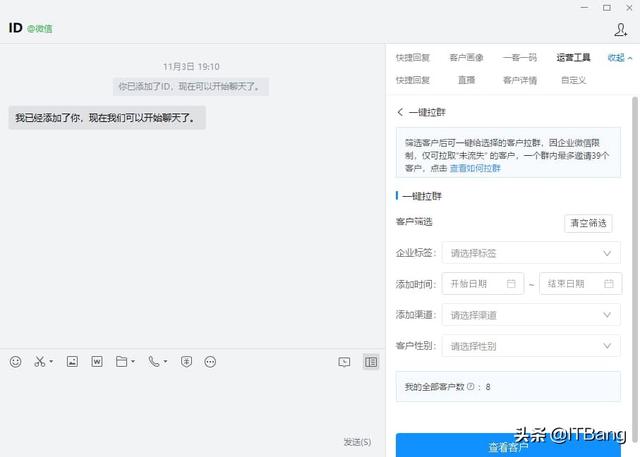Viewport: 640px width, 457px height.
Task: Open the 查看如何拉群 link
Action: click(x=474, y=168)
